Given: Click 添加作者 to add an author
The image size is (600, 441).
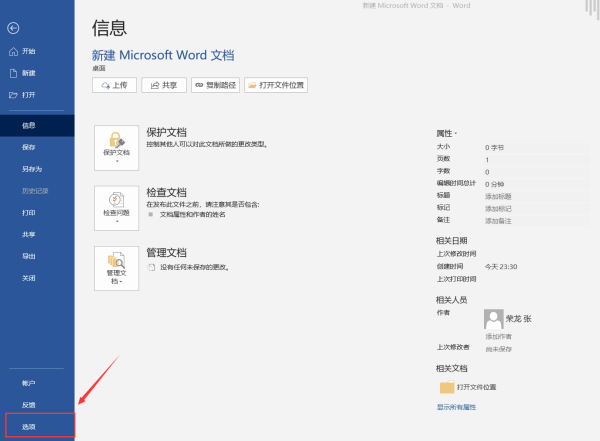Looking at the screenshot, I should [x=499, y=337].
